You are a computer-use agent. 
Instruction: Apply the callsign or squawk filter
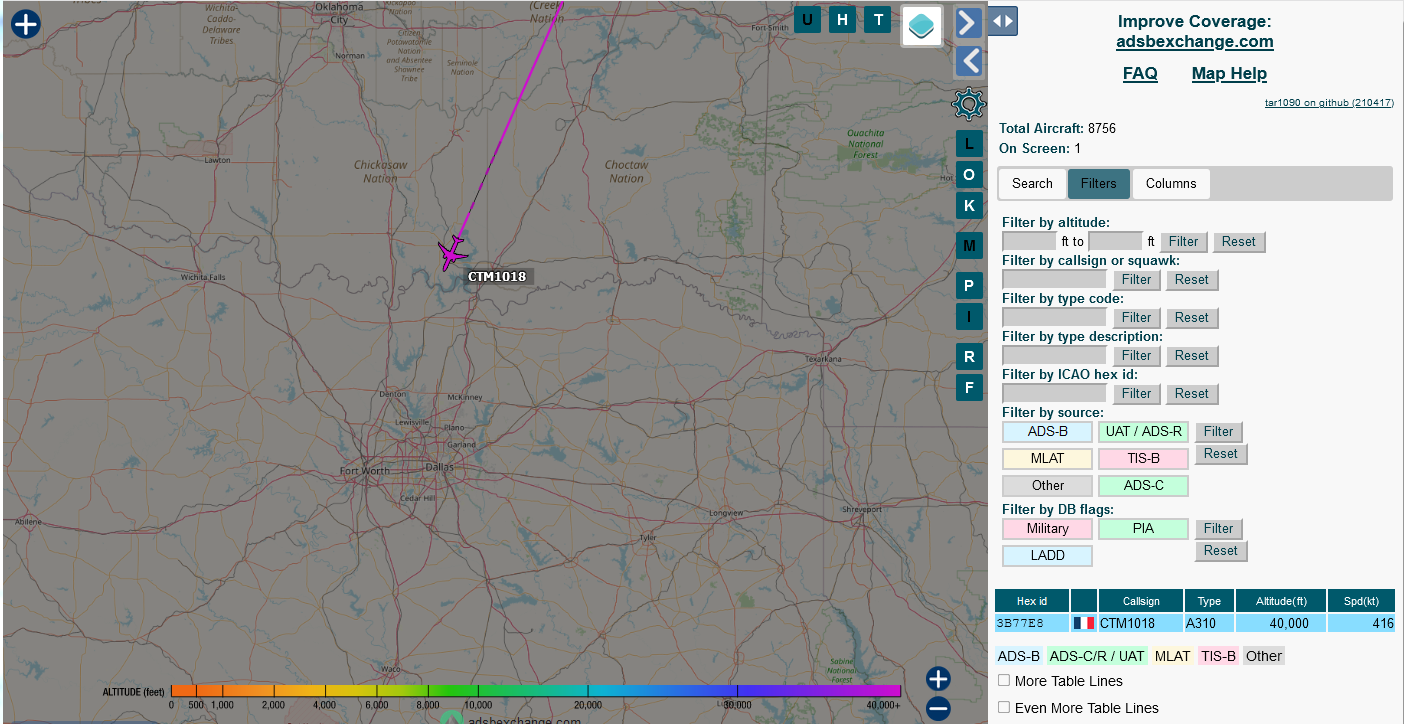pos(1136,280)
